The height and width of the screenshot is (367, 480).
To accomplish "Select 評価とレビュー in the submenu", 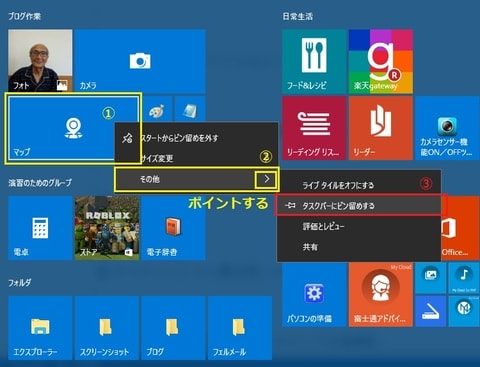I will (359, 226).
